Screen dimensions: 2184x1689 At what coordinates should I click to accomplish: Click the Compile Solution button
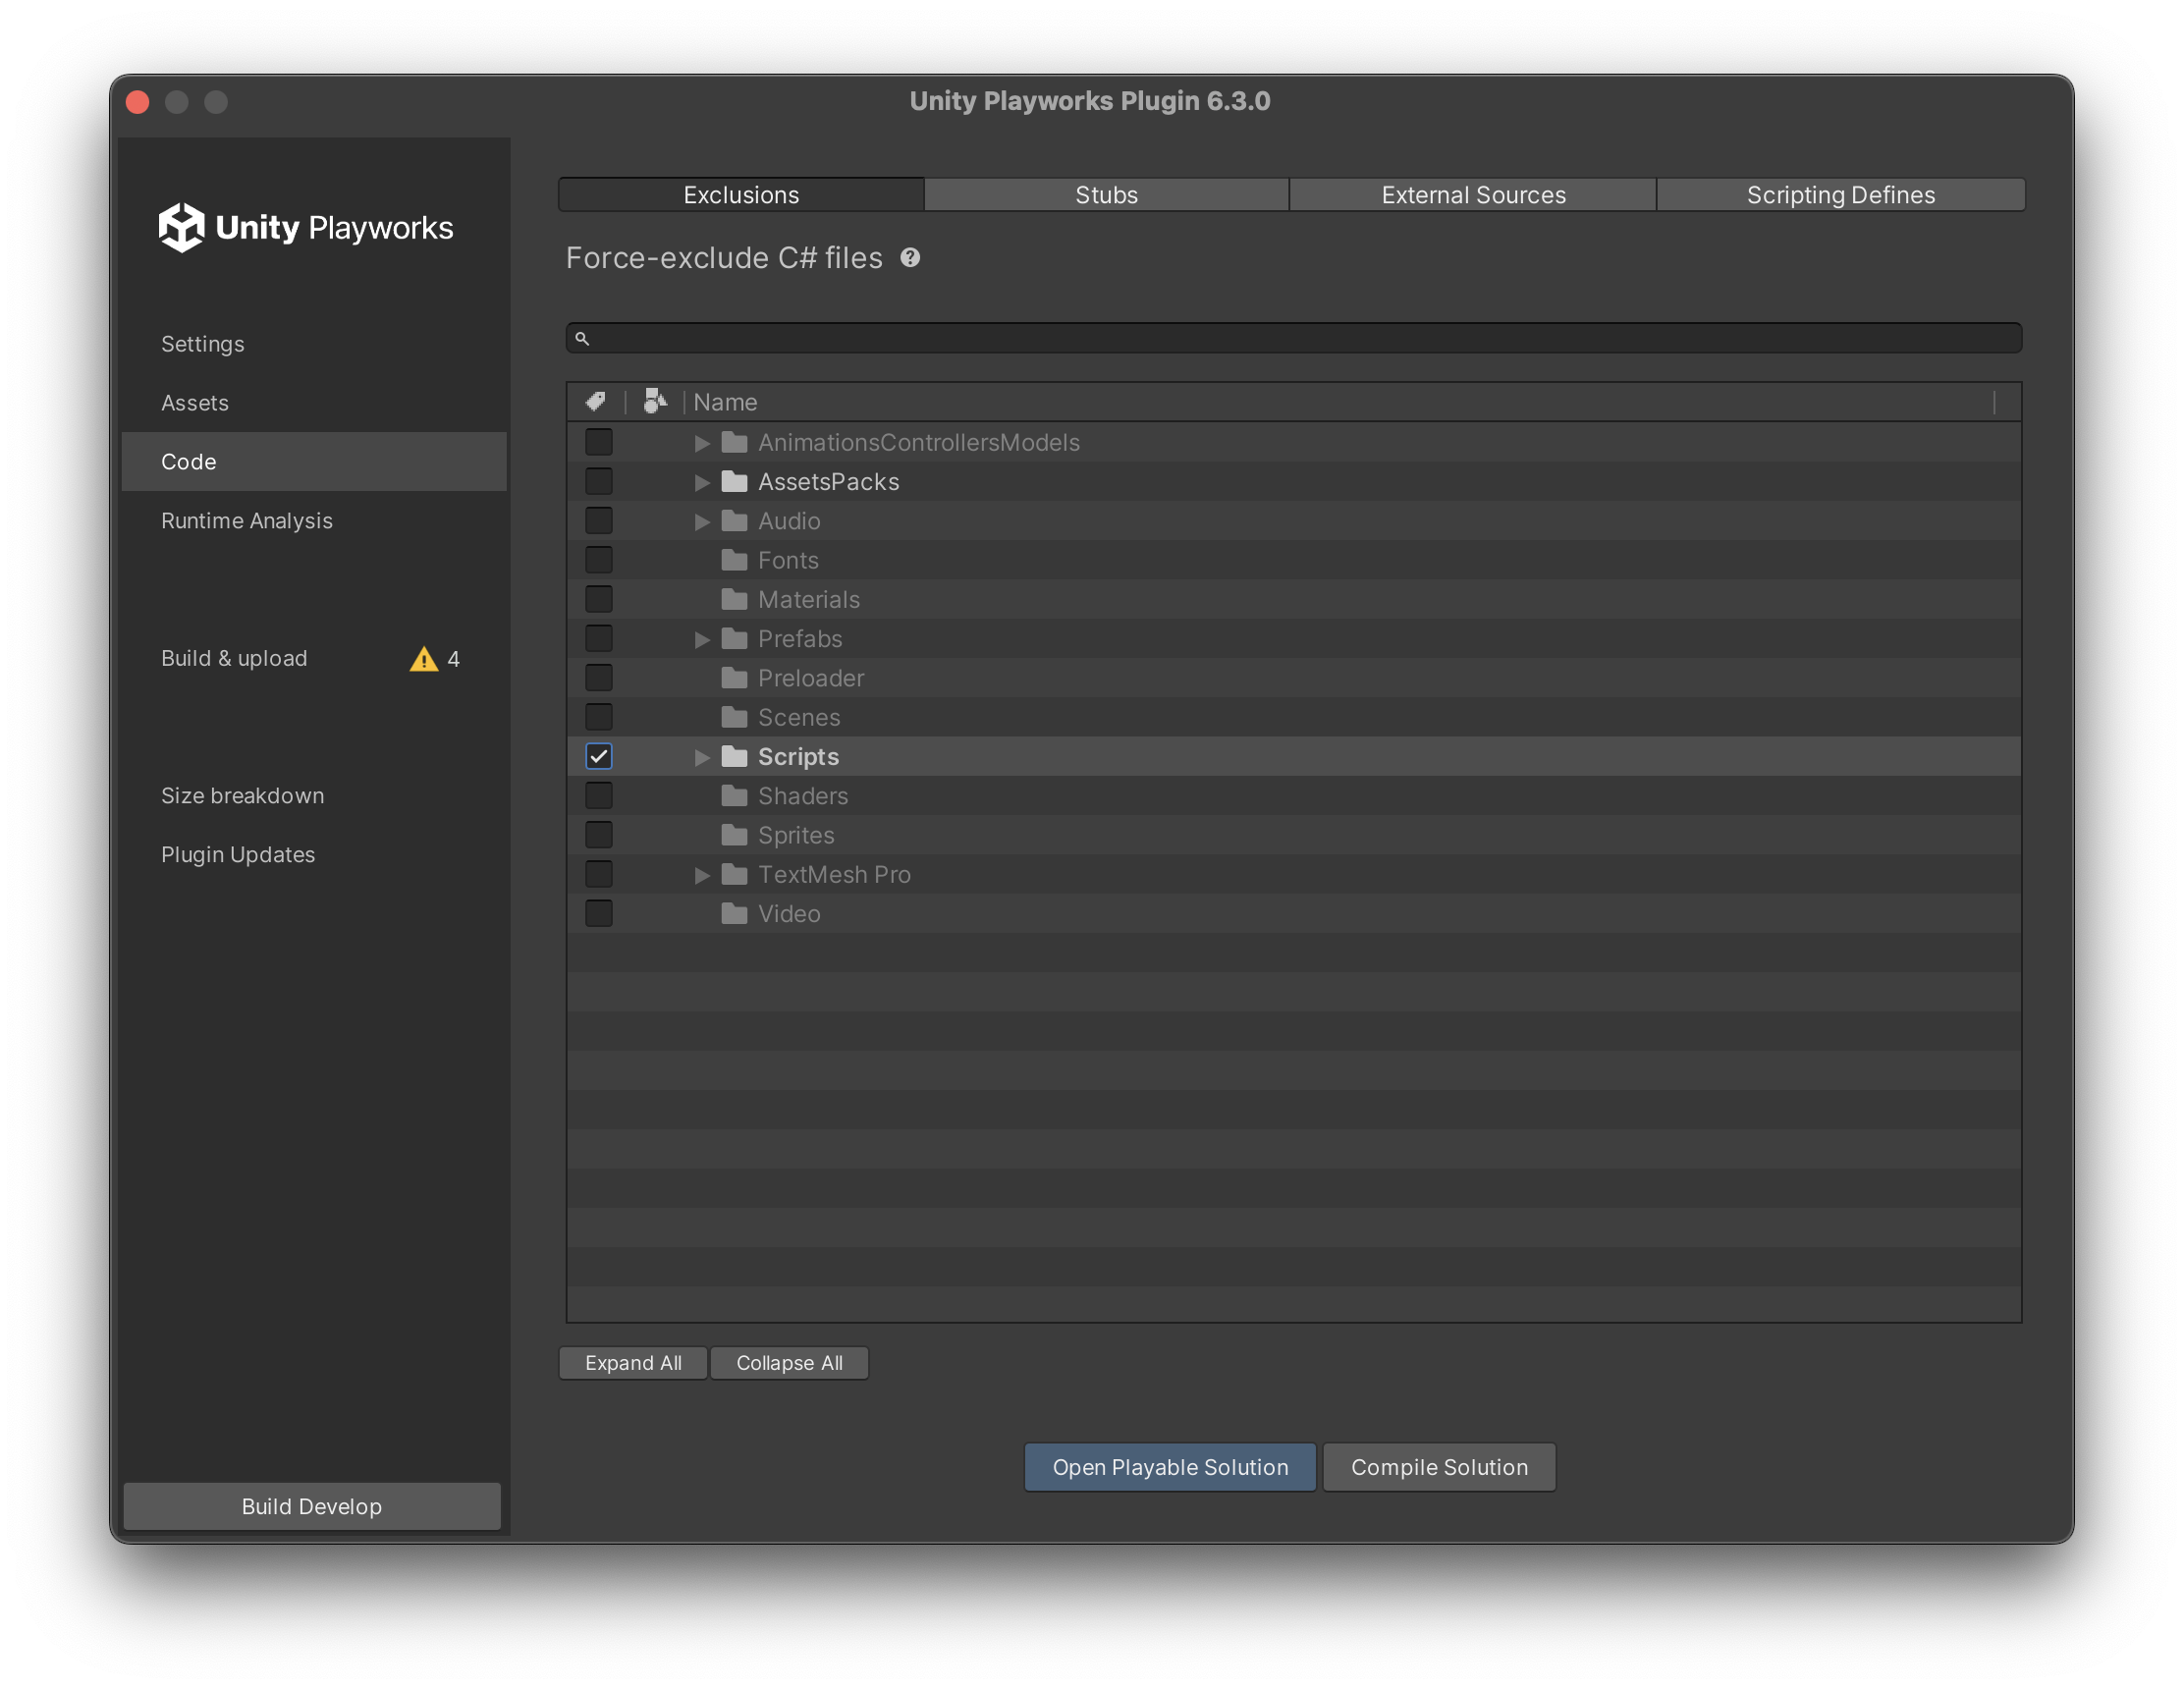[1439, 1467]
